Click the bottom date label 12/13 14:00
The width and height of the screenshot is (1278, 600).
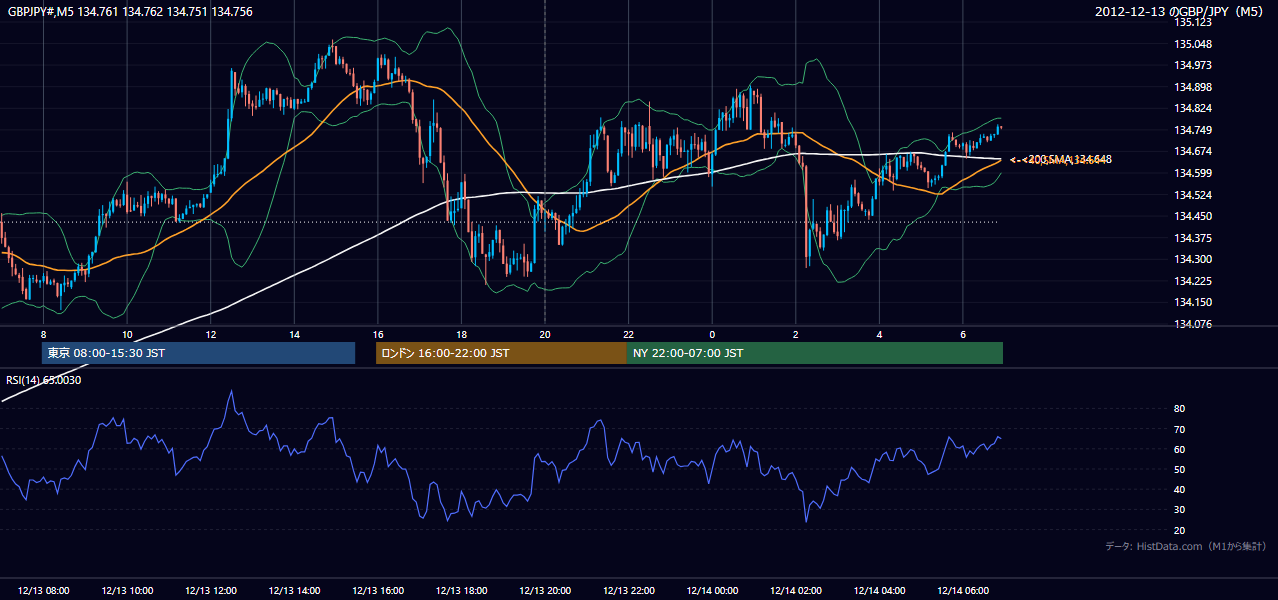coord(294,591)
